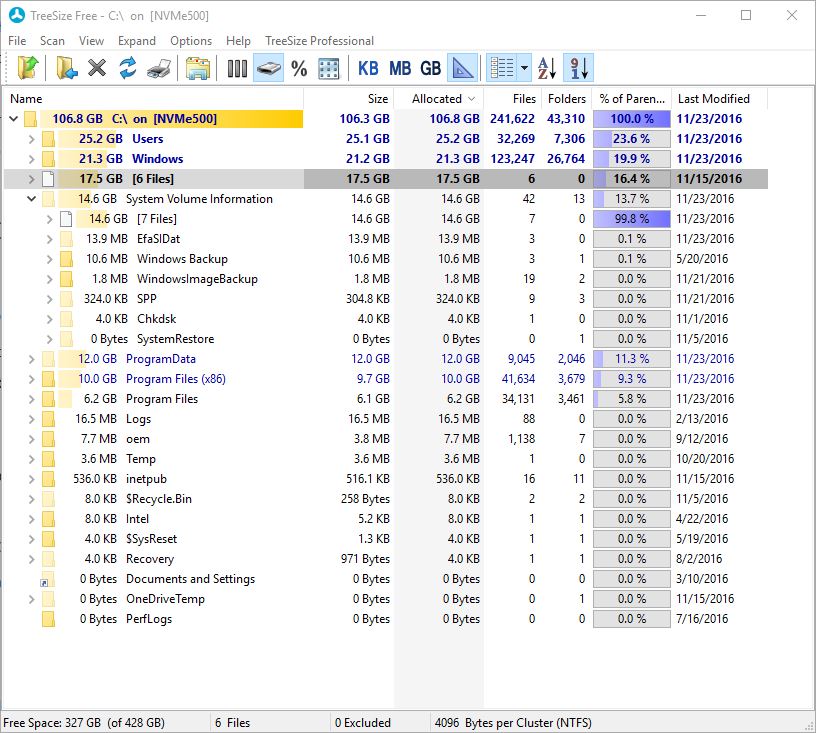Viewport: 816px width, 733px height.
Task: Click the Intel folder icon
Action: coord(48,519)
